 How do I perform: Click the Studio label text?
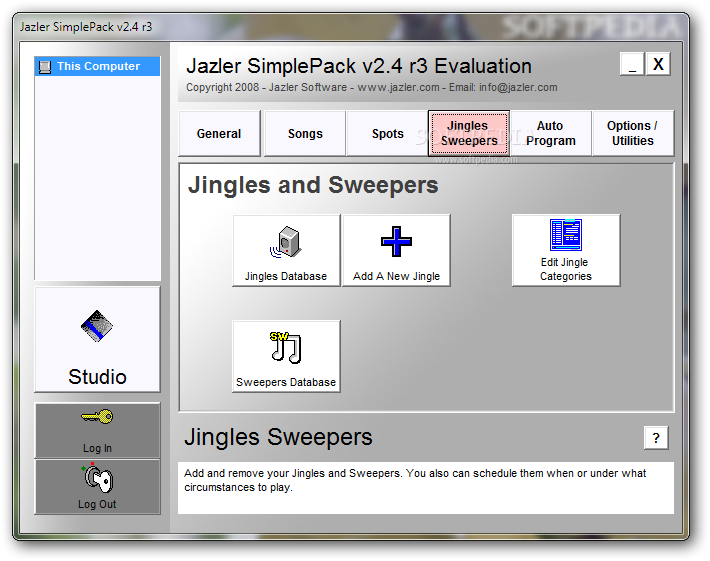(x=97, y=377)
